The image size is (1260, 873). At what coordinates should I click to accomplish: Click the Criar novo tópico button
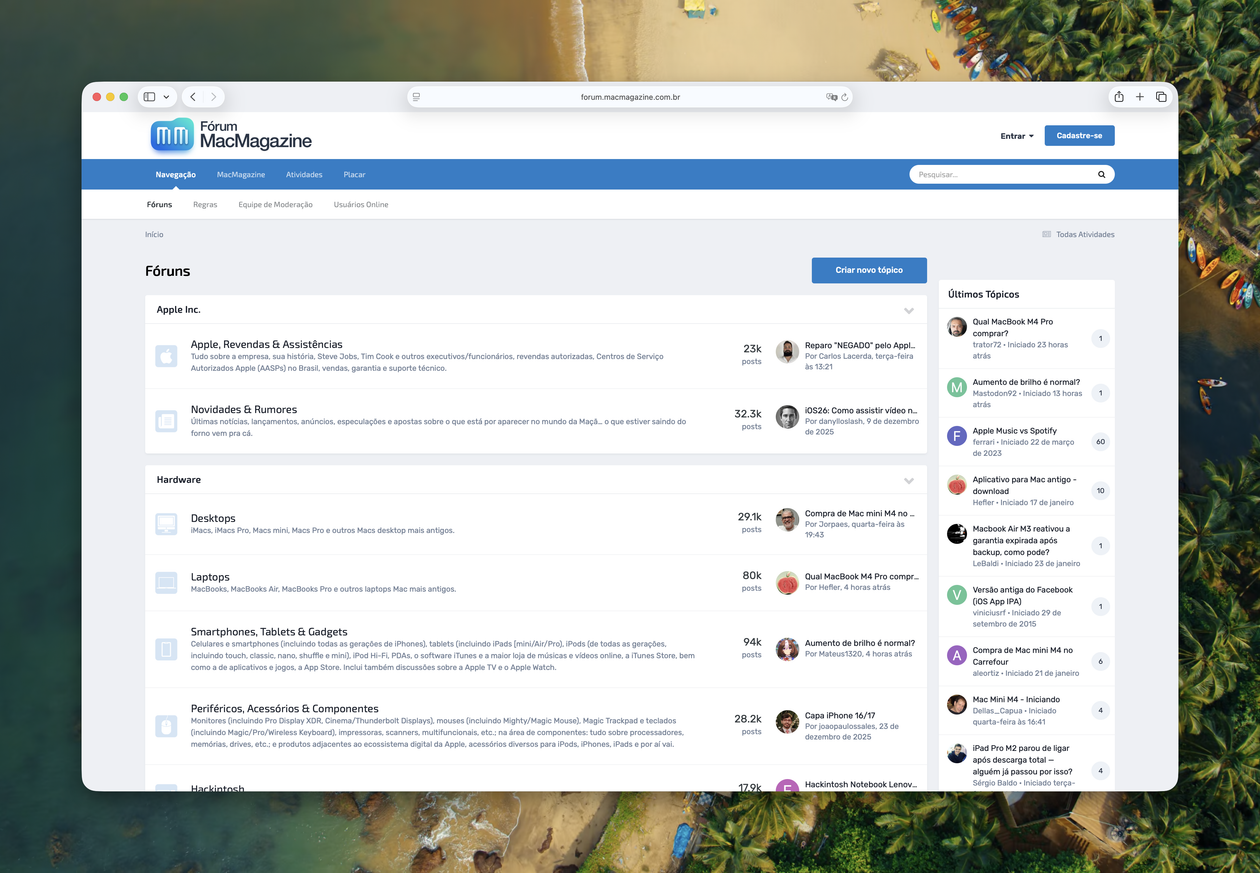click(x=869, y=270)
